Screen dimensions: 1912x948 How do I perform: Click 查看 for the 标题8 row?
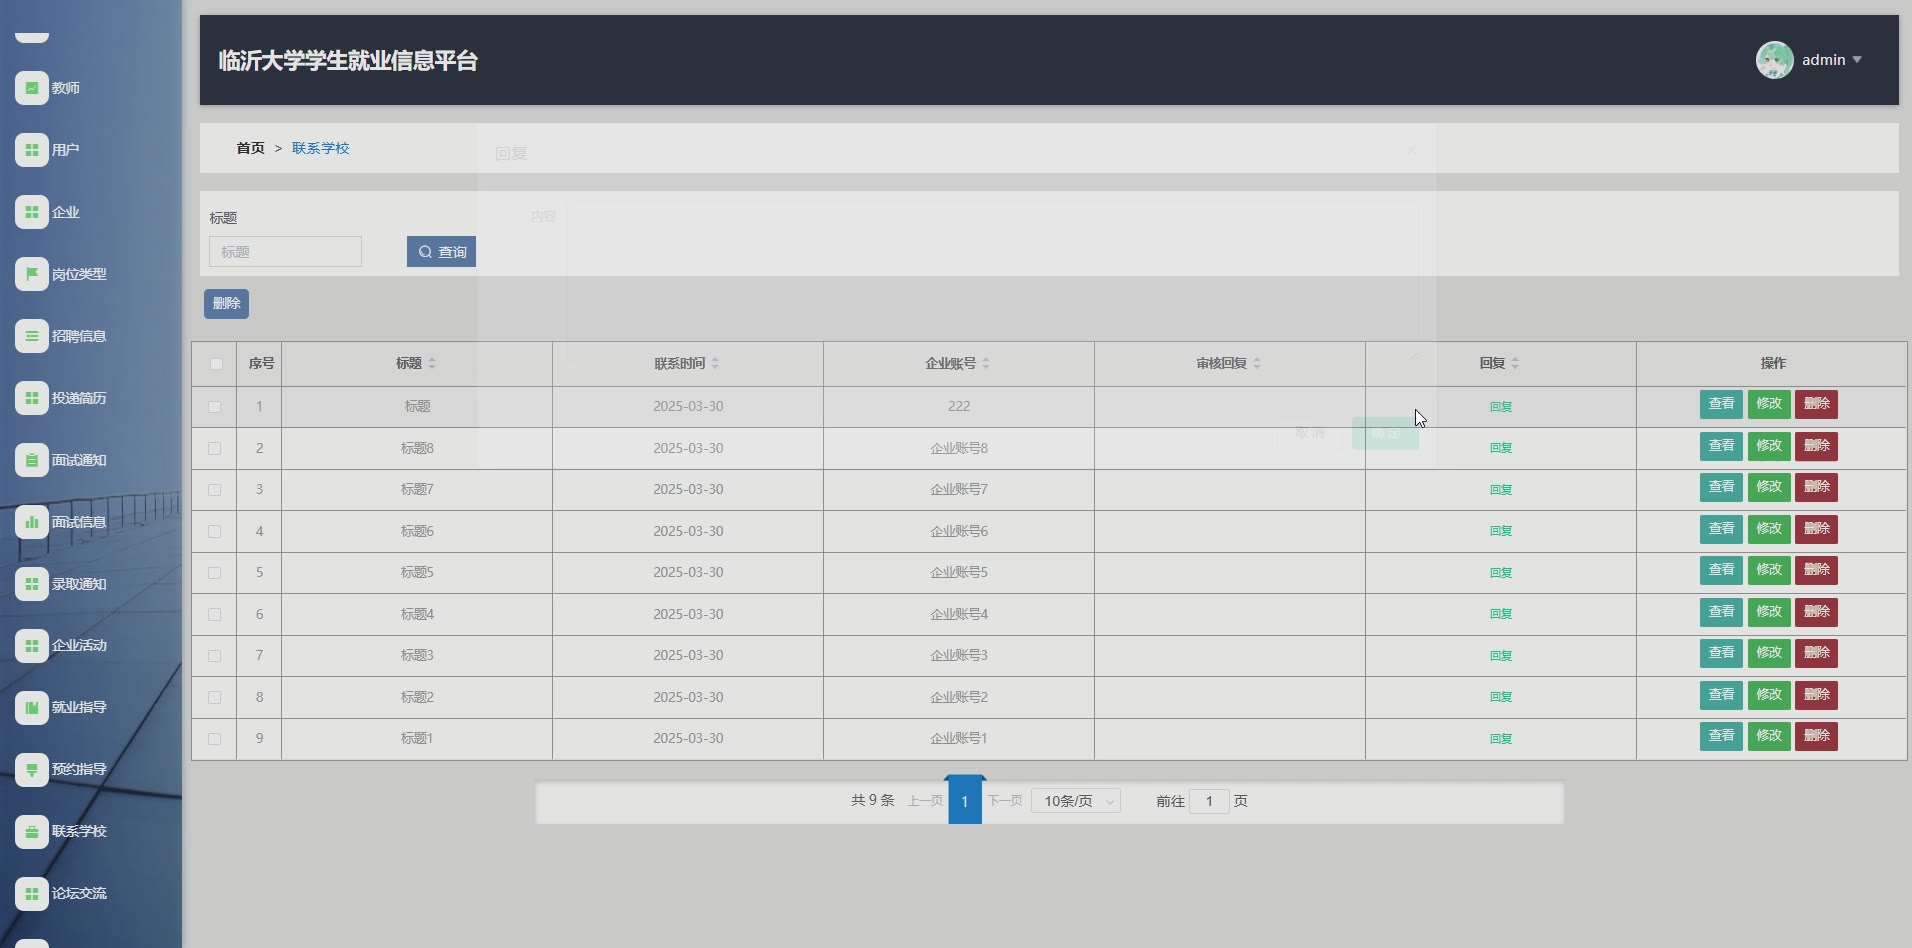point(1721,446)
